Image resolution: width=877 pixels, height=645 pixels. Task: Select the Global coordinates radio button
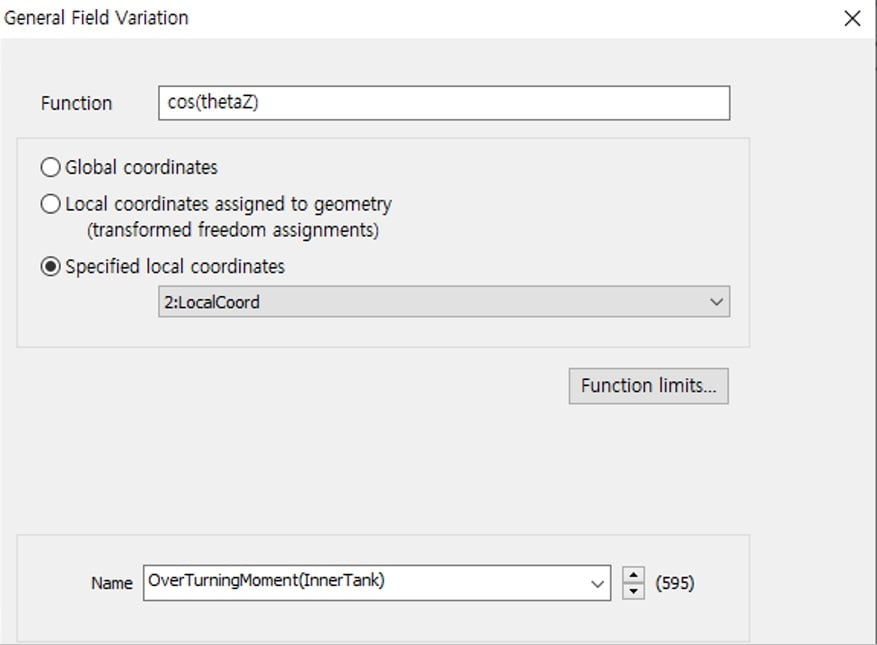point(51,167)
